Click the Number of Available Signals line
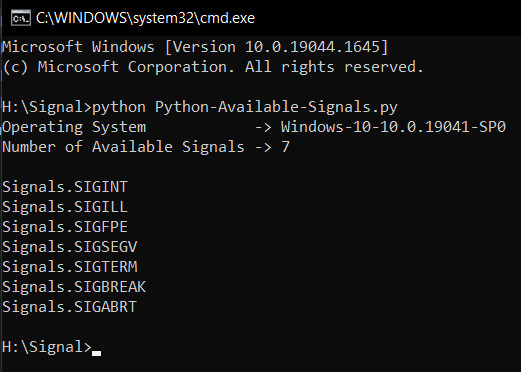Screen dimensions: 521x372 [146, 147]
